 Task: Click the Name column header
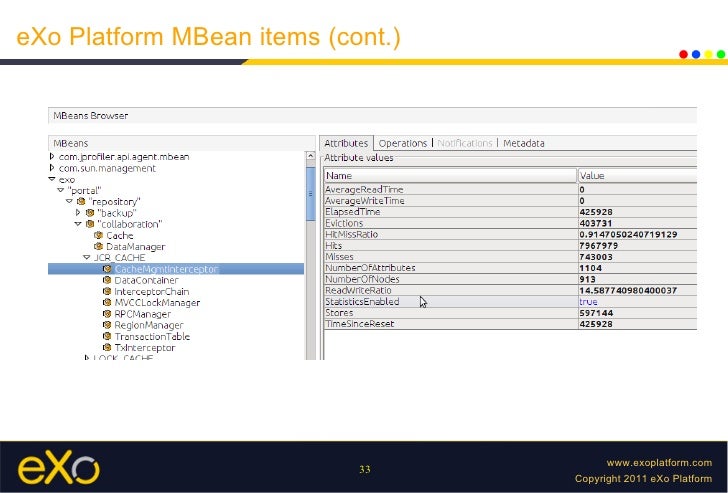(x=450, y=175)
